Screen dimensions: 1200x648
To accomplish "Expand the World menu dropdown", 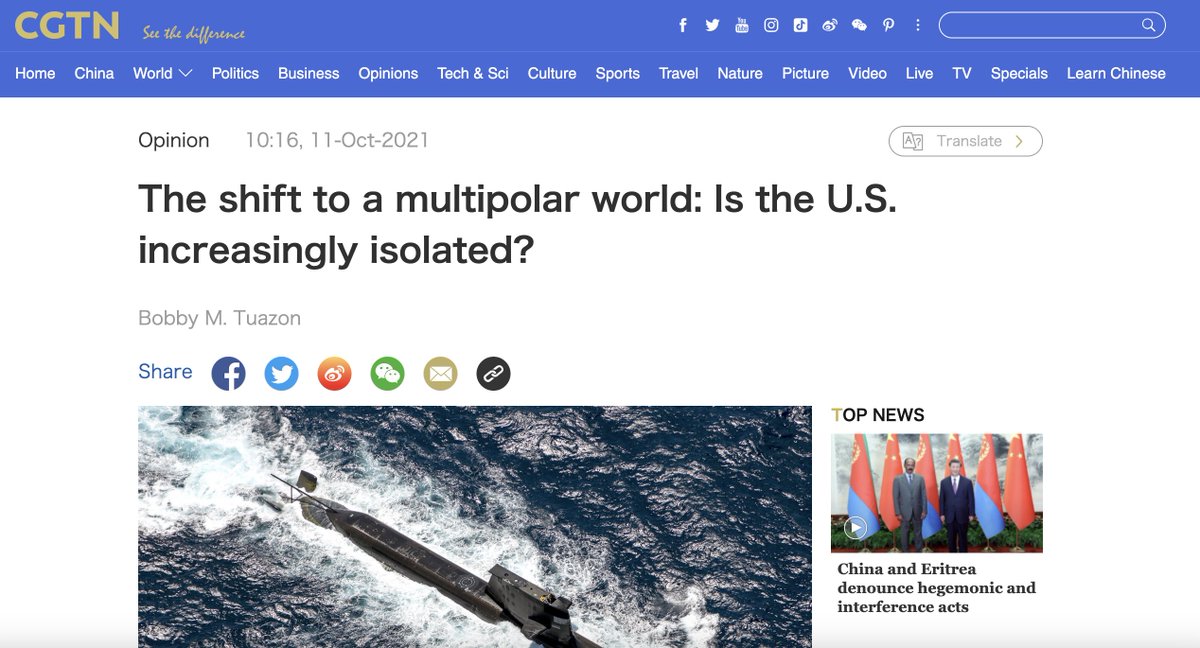I will click(x=163, y=73).
